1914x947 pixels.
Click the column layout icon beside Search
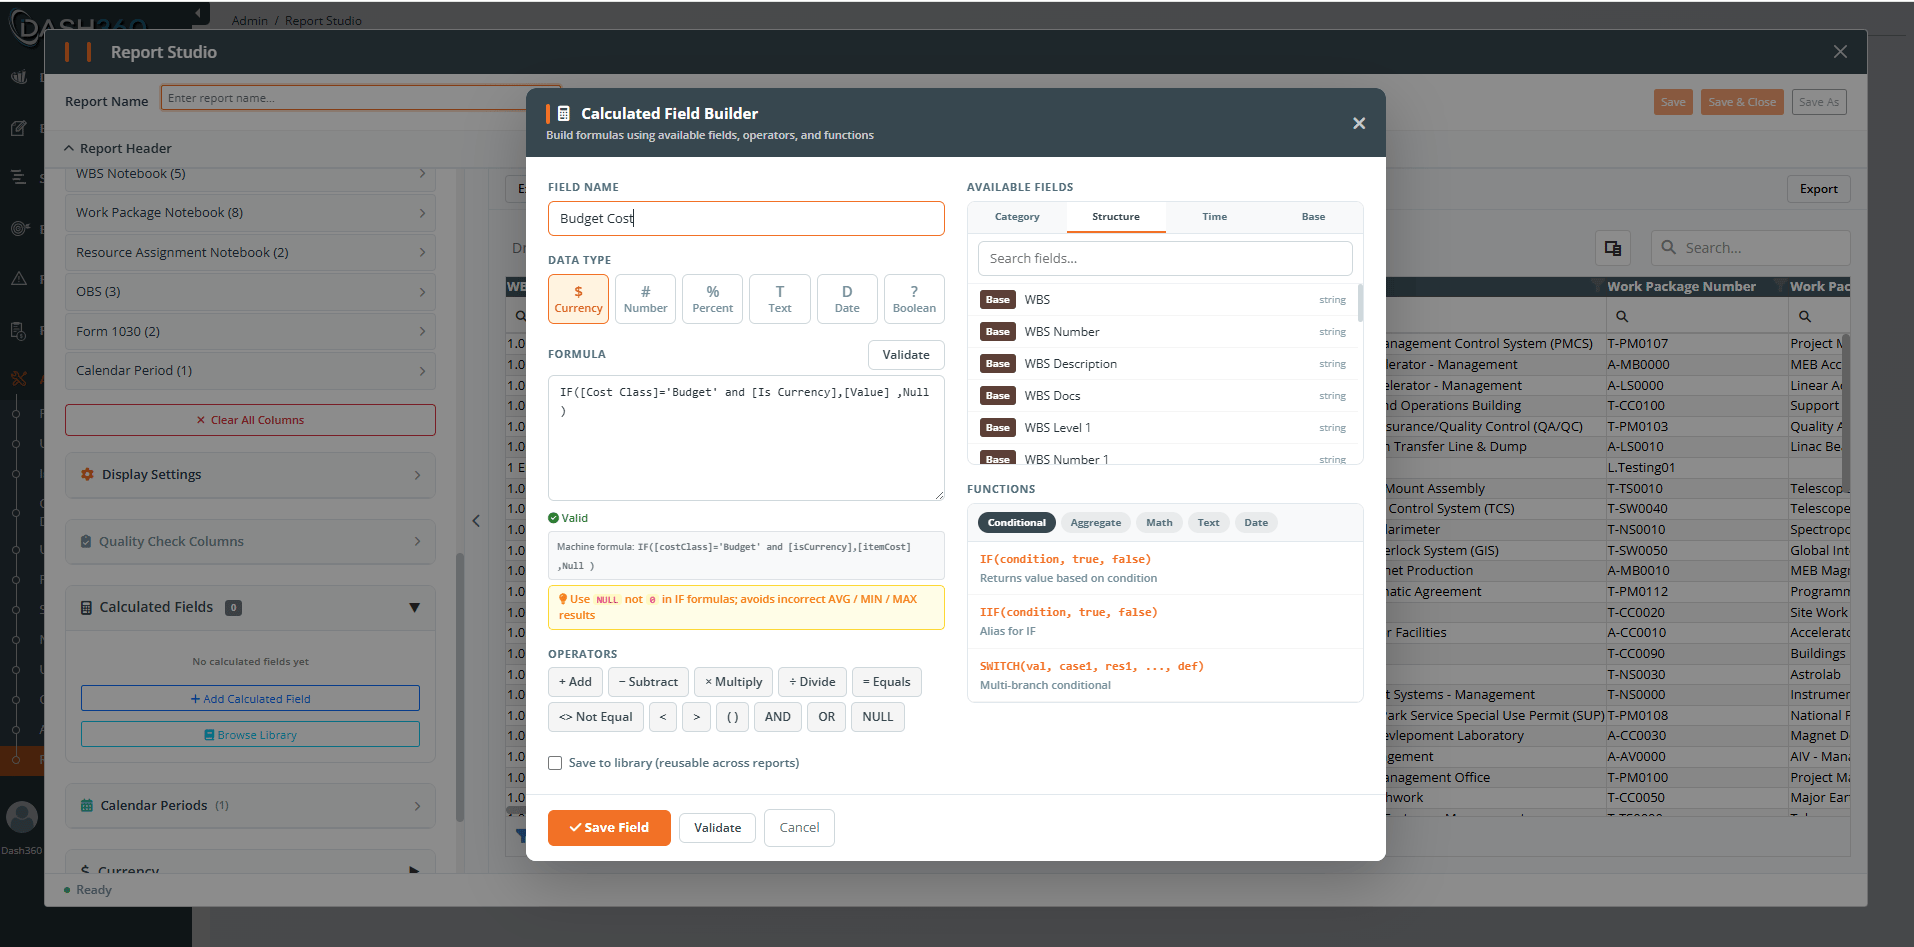point(1613,248)
